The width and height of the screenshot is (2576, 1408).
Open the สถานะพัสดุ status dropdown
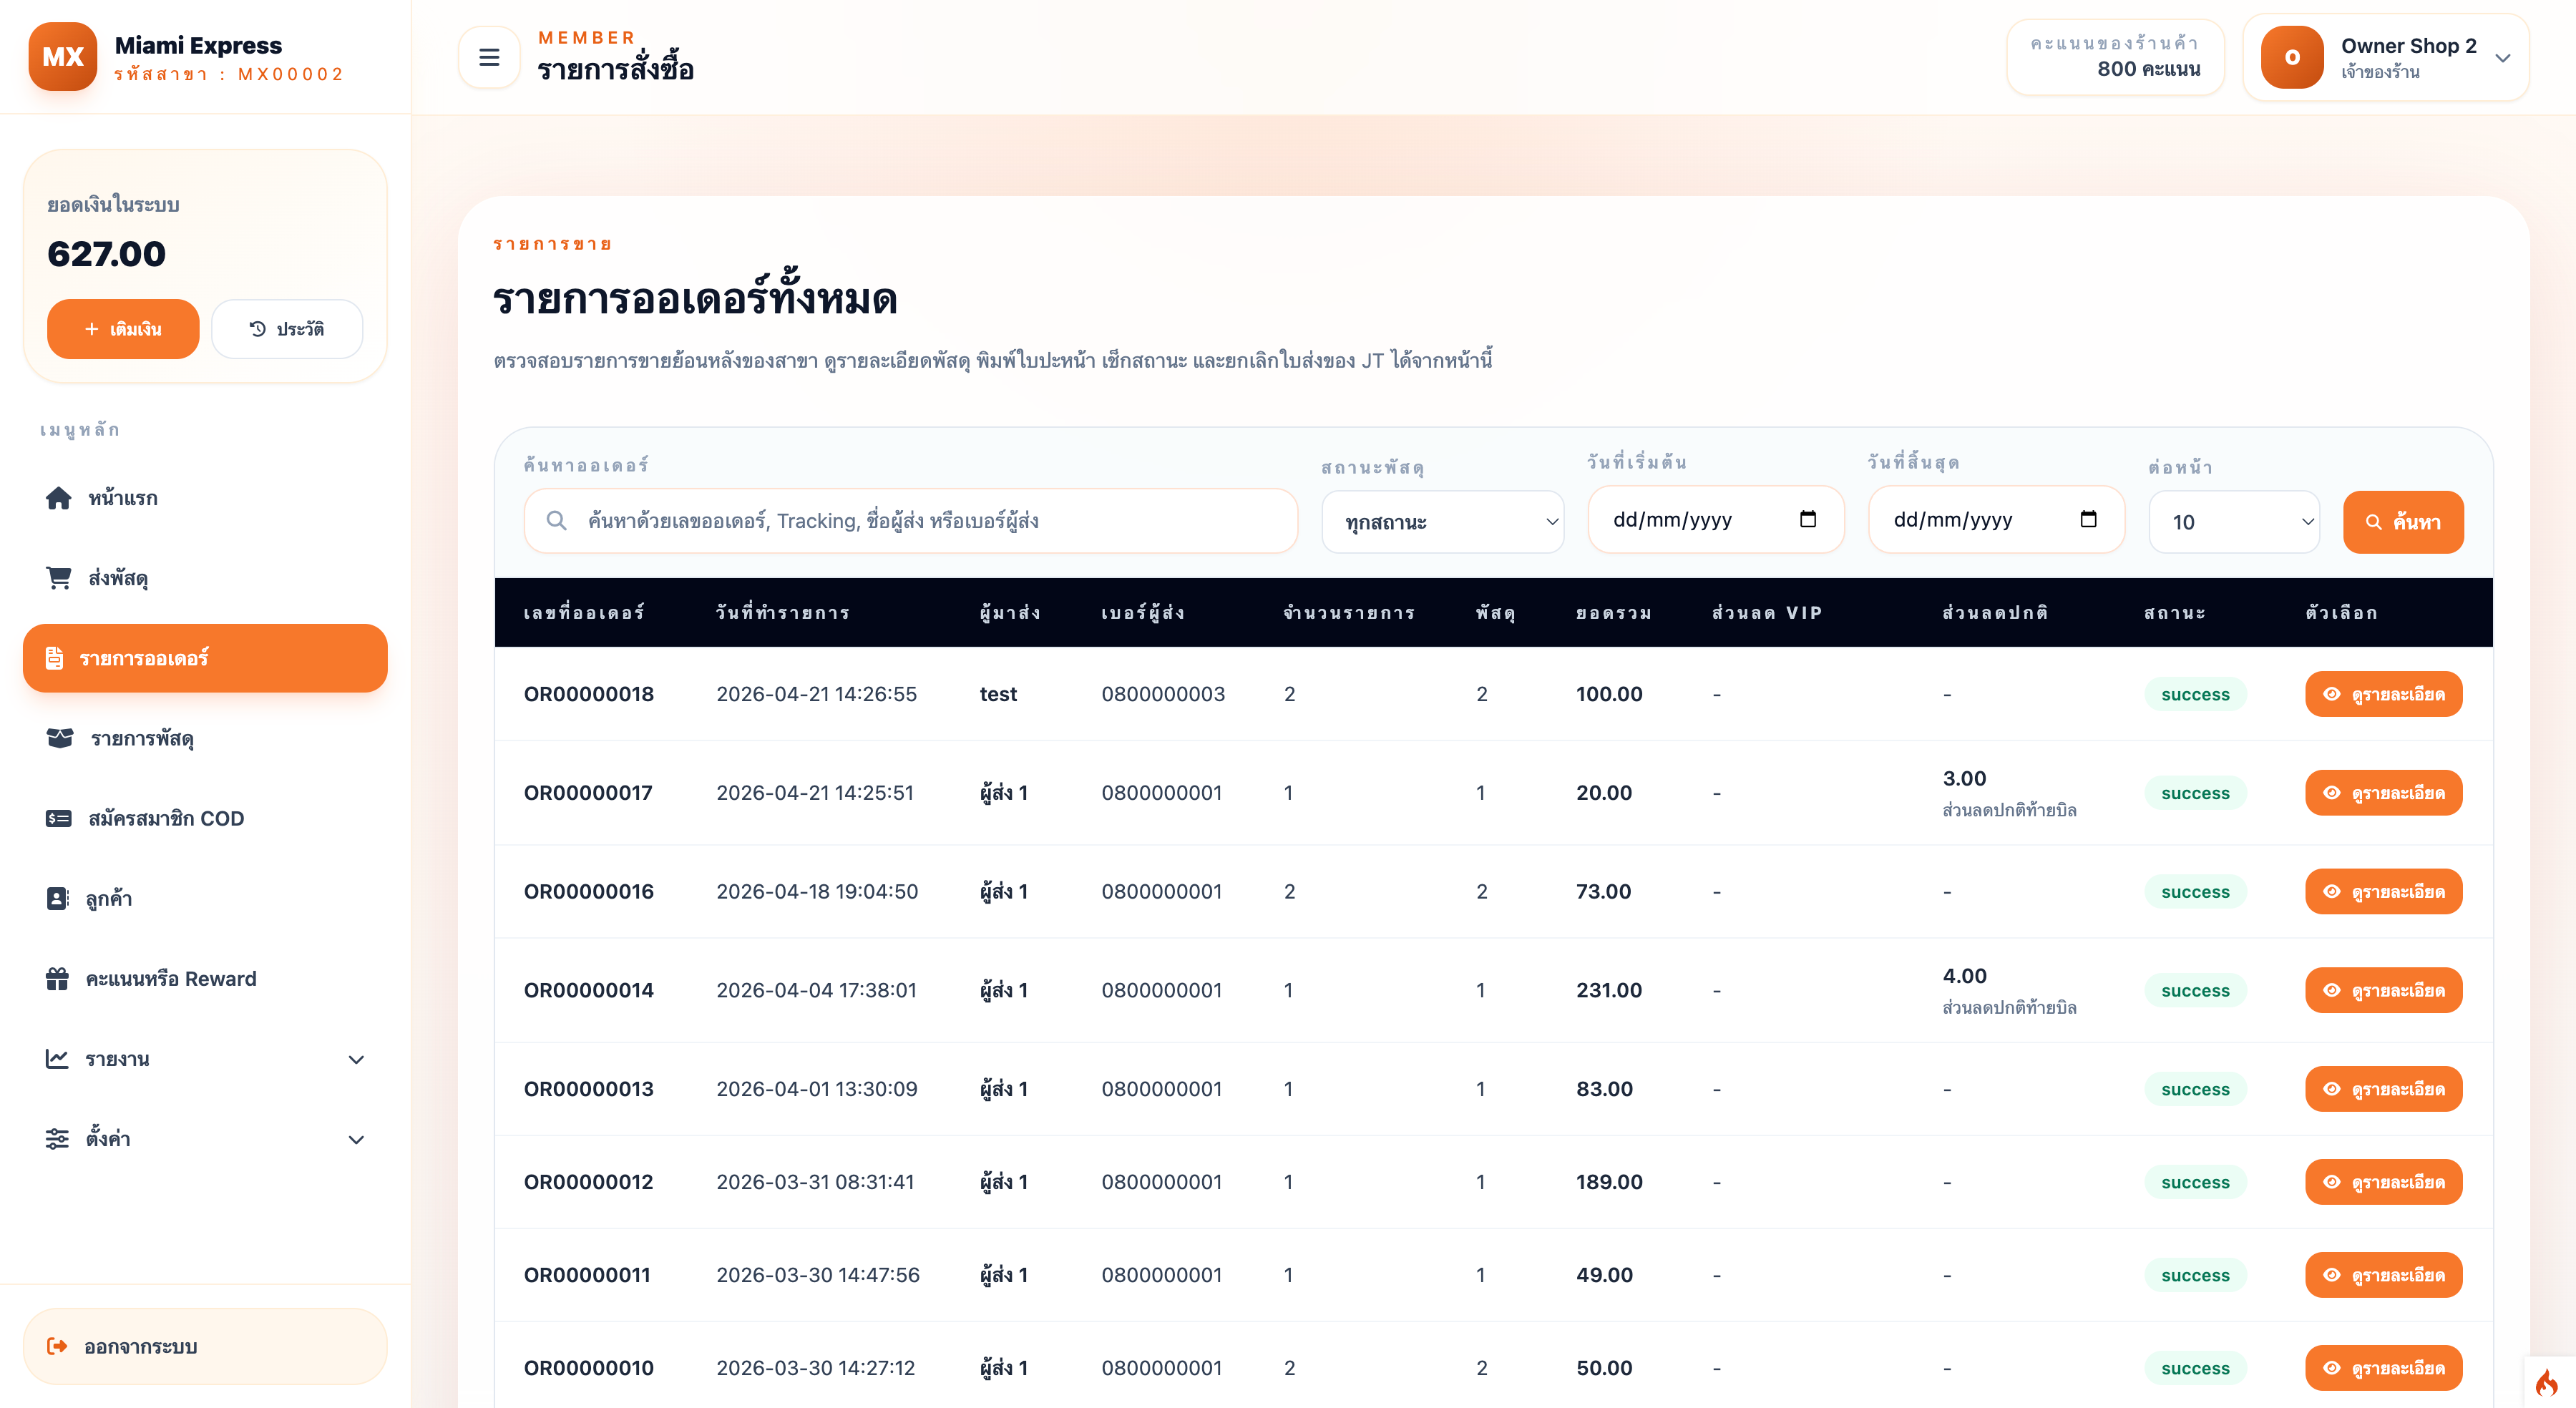coord(1442,521)
